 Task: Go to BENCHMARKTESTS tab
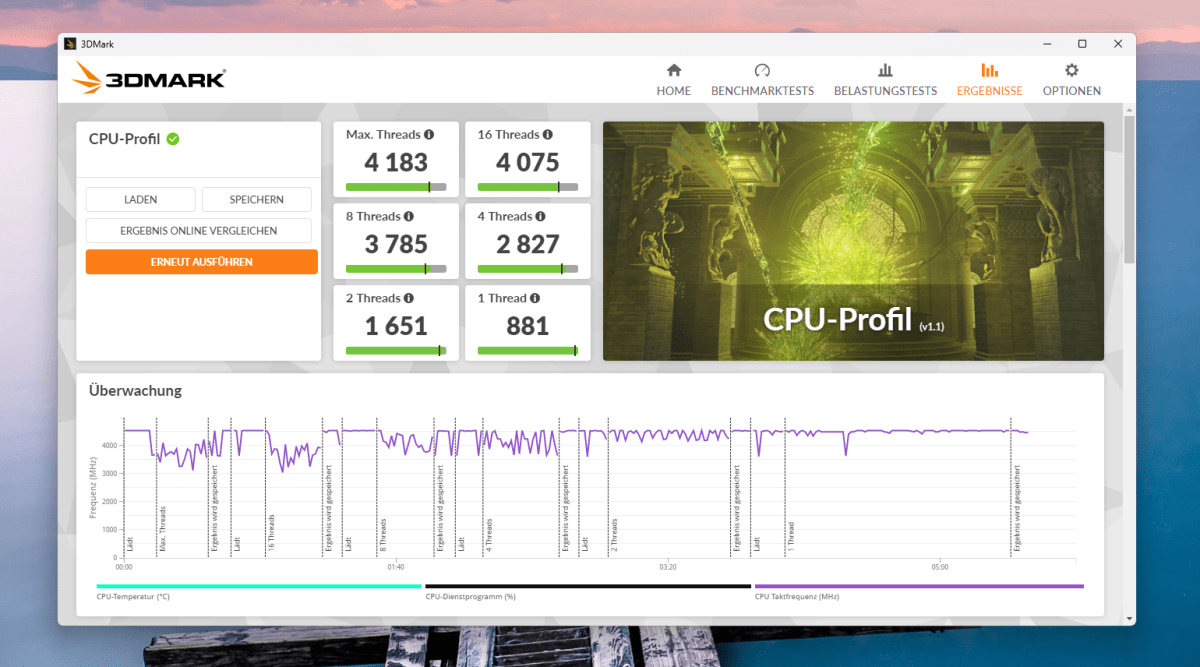(762, 80)
